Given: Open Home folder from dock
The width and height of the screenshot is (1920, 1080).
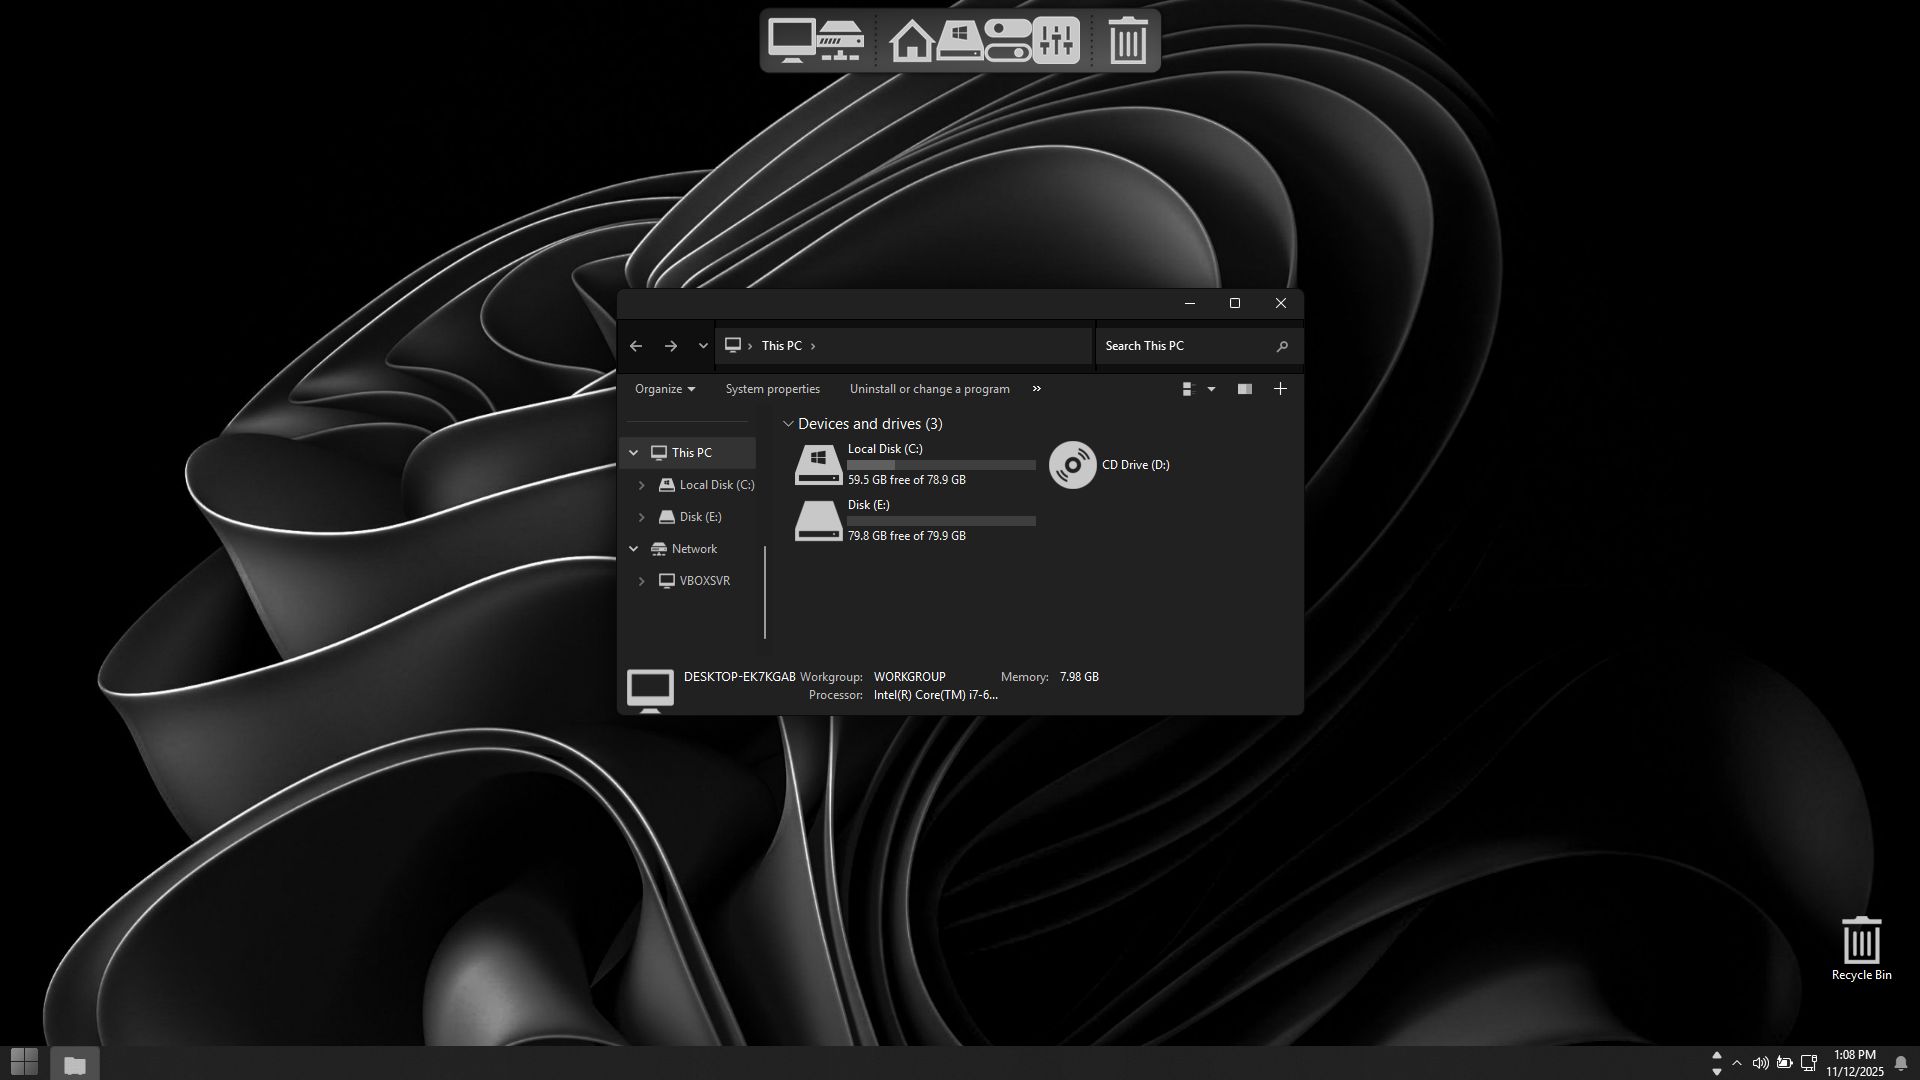Looking at the screenshot, I should [x=911, y=41].
